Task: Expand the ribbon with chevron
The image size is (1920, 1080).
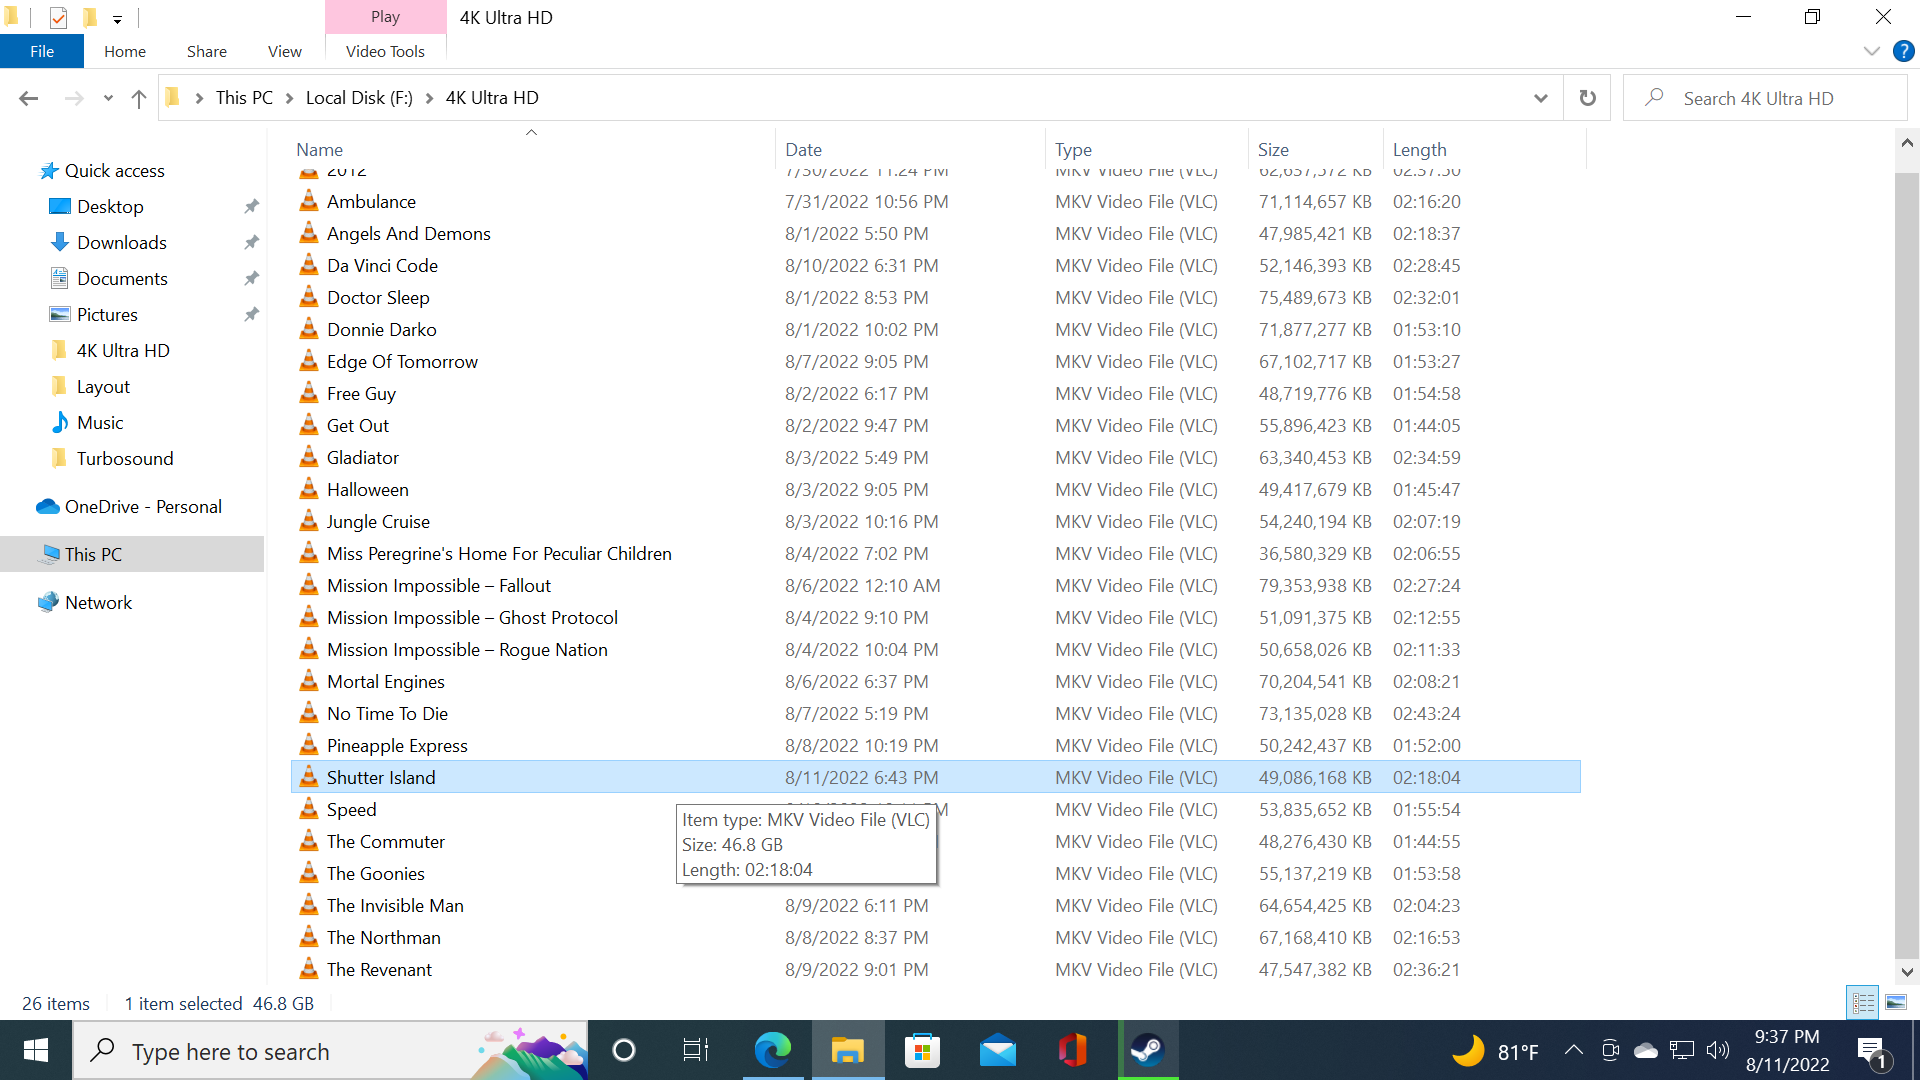Action: click(1871, 51)
